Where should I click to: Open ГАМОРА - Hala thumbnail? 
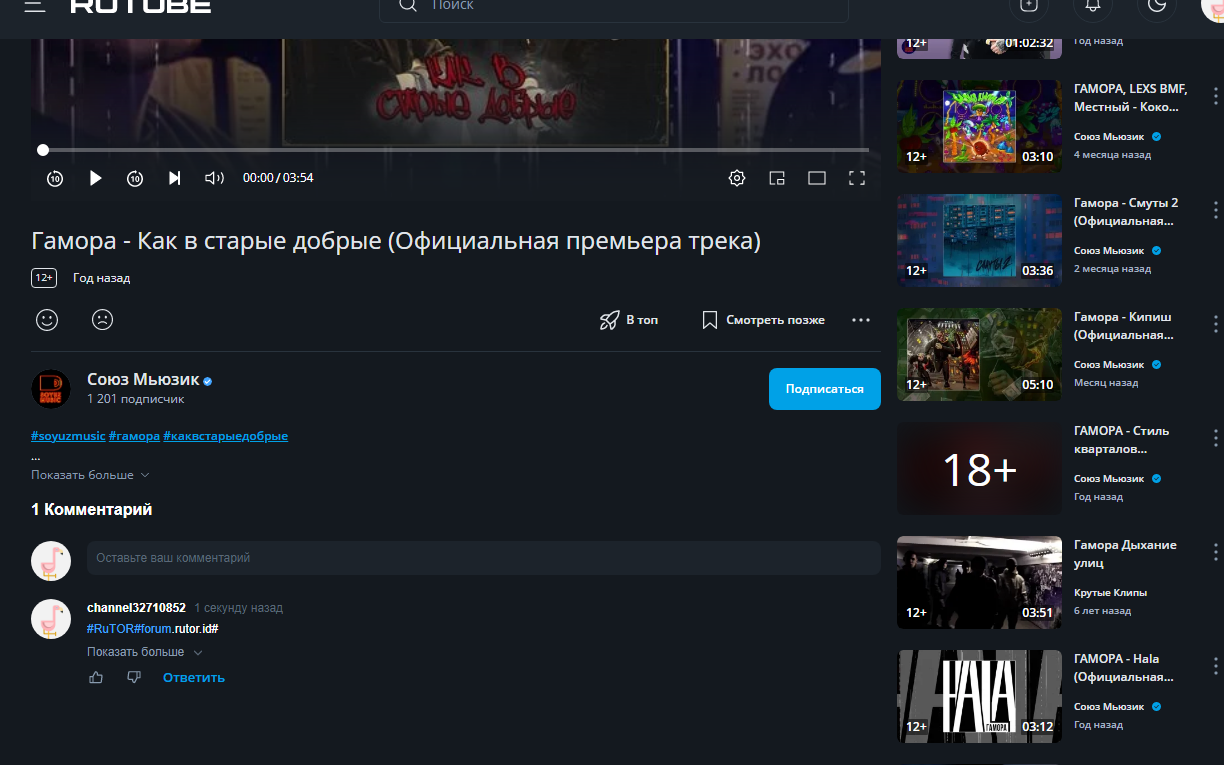pos(979,697)
